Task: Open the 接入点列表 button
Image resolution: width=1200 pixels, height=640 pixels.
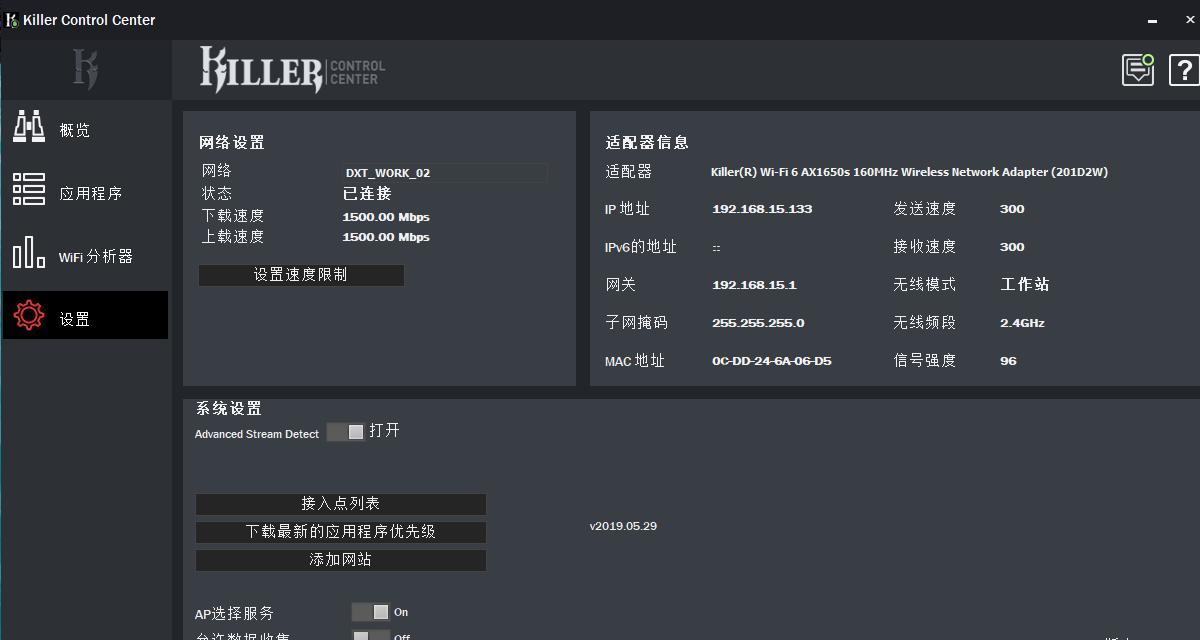Action: 341,504
